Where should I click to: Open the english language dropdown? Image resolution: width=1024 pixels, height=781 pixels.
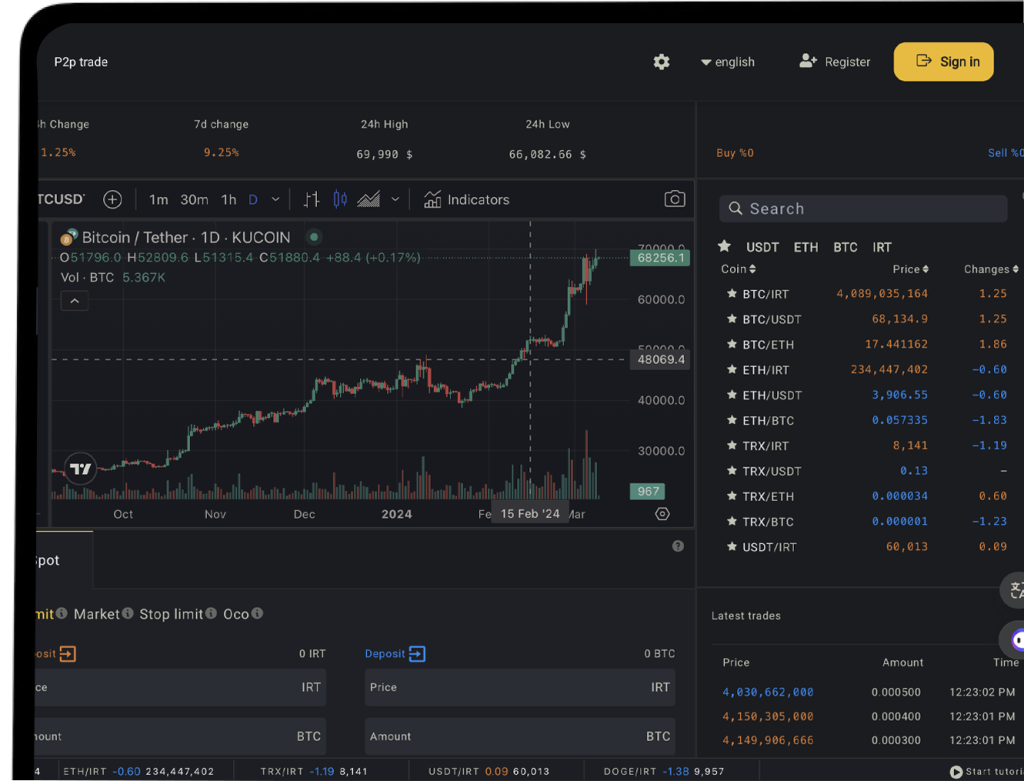728,62
